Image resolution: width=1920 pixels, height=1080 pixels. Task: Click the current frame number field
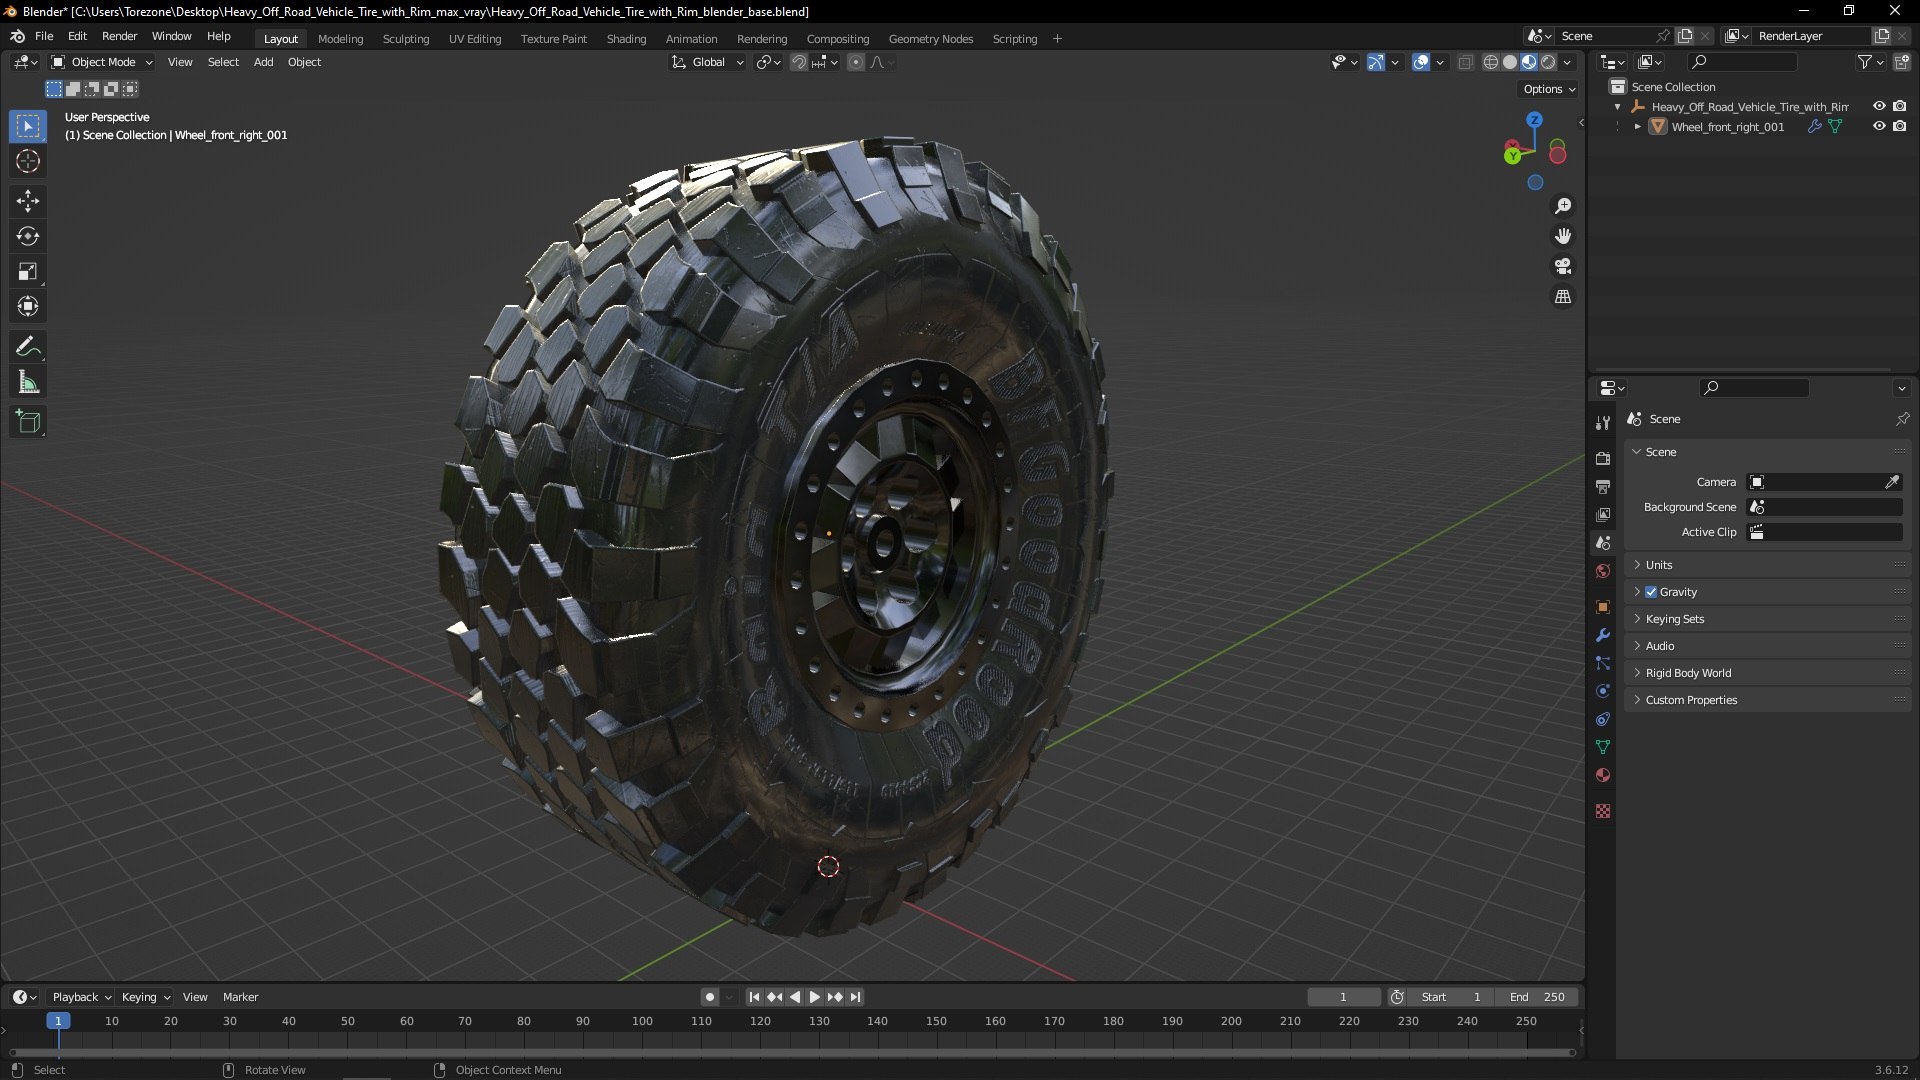tap(1343, 997)
